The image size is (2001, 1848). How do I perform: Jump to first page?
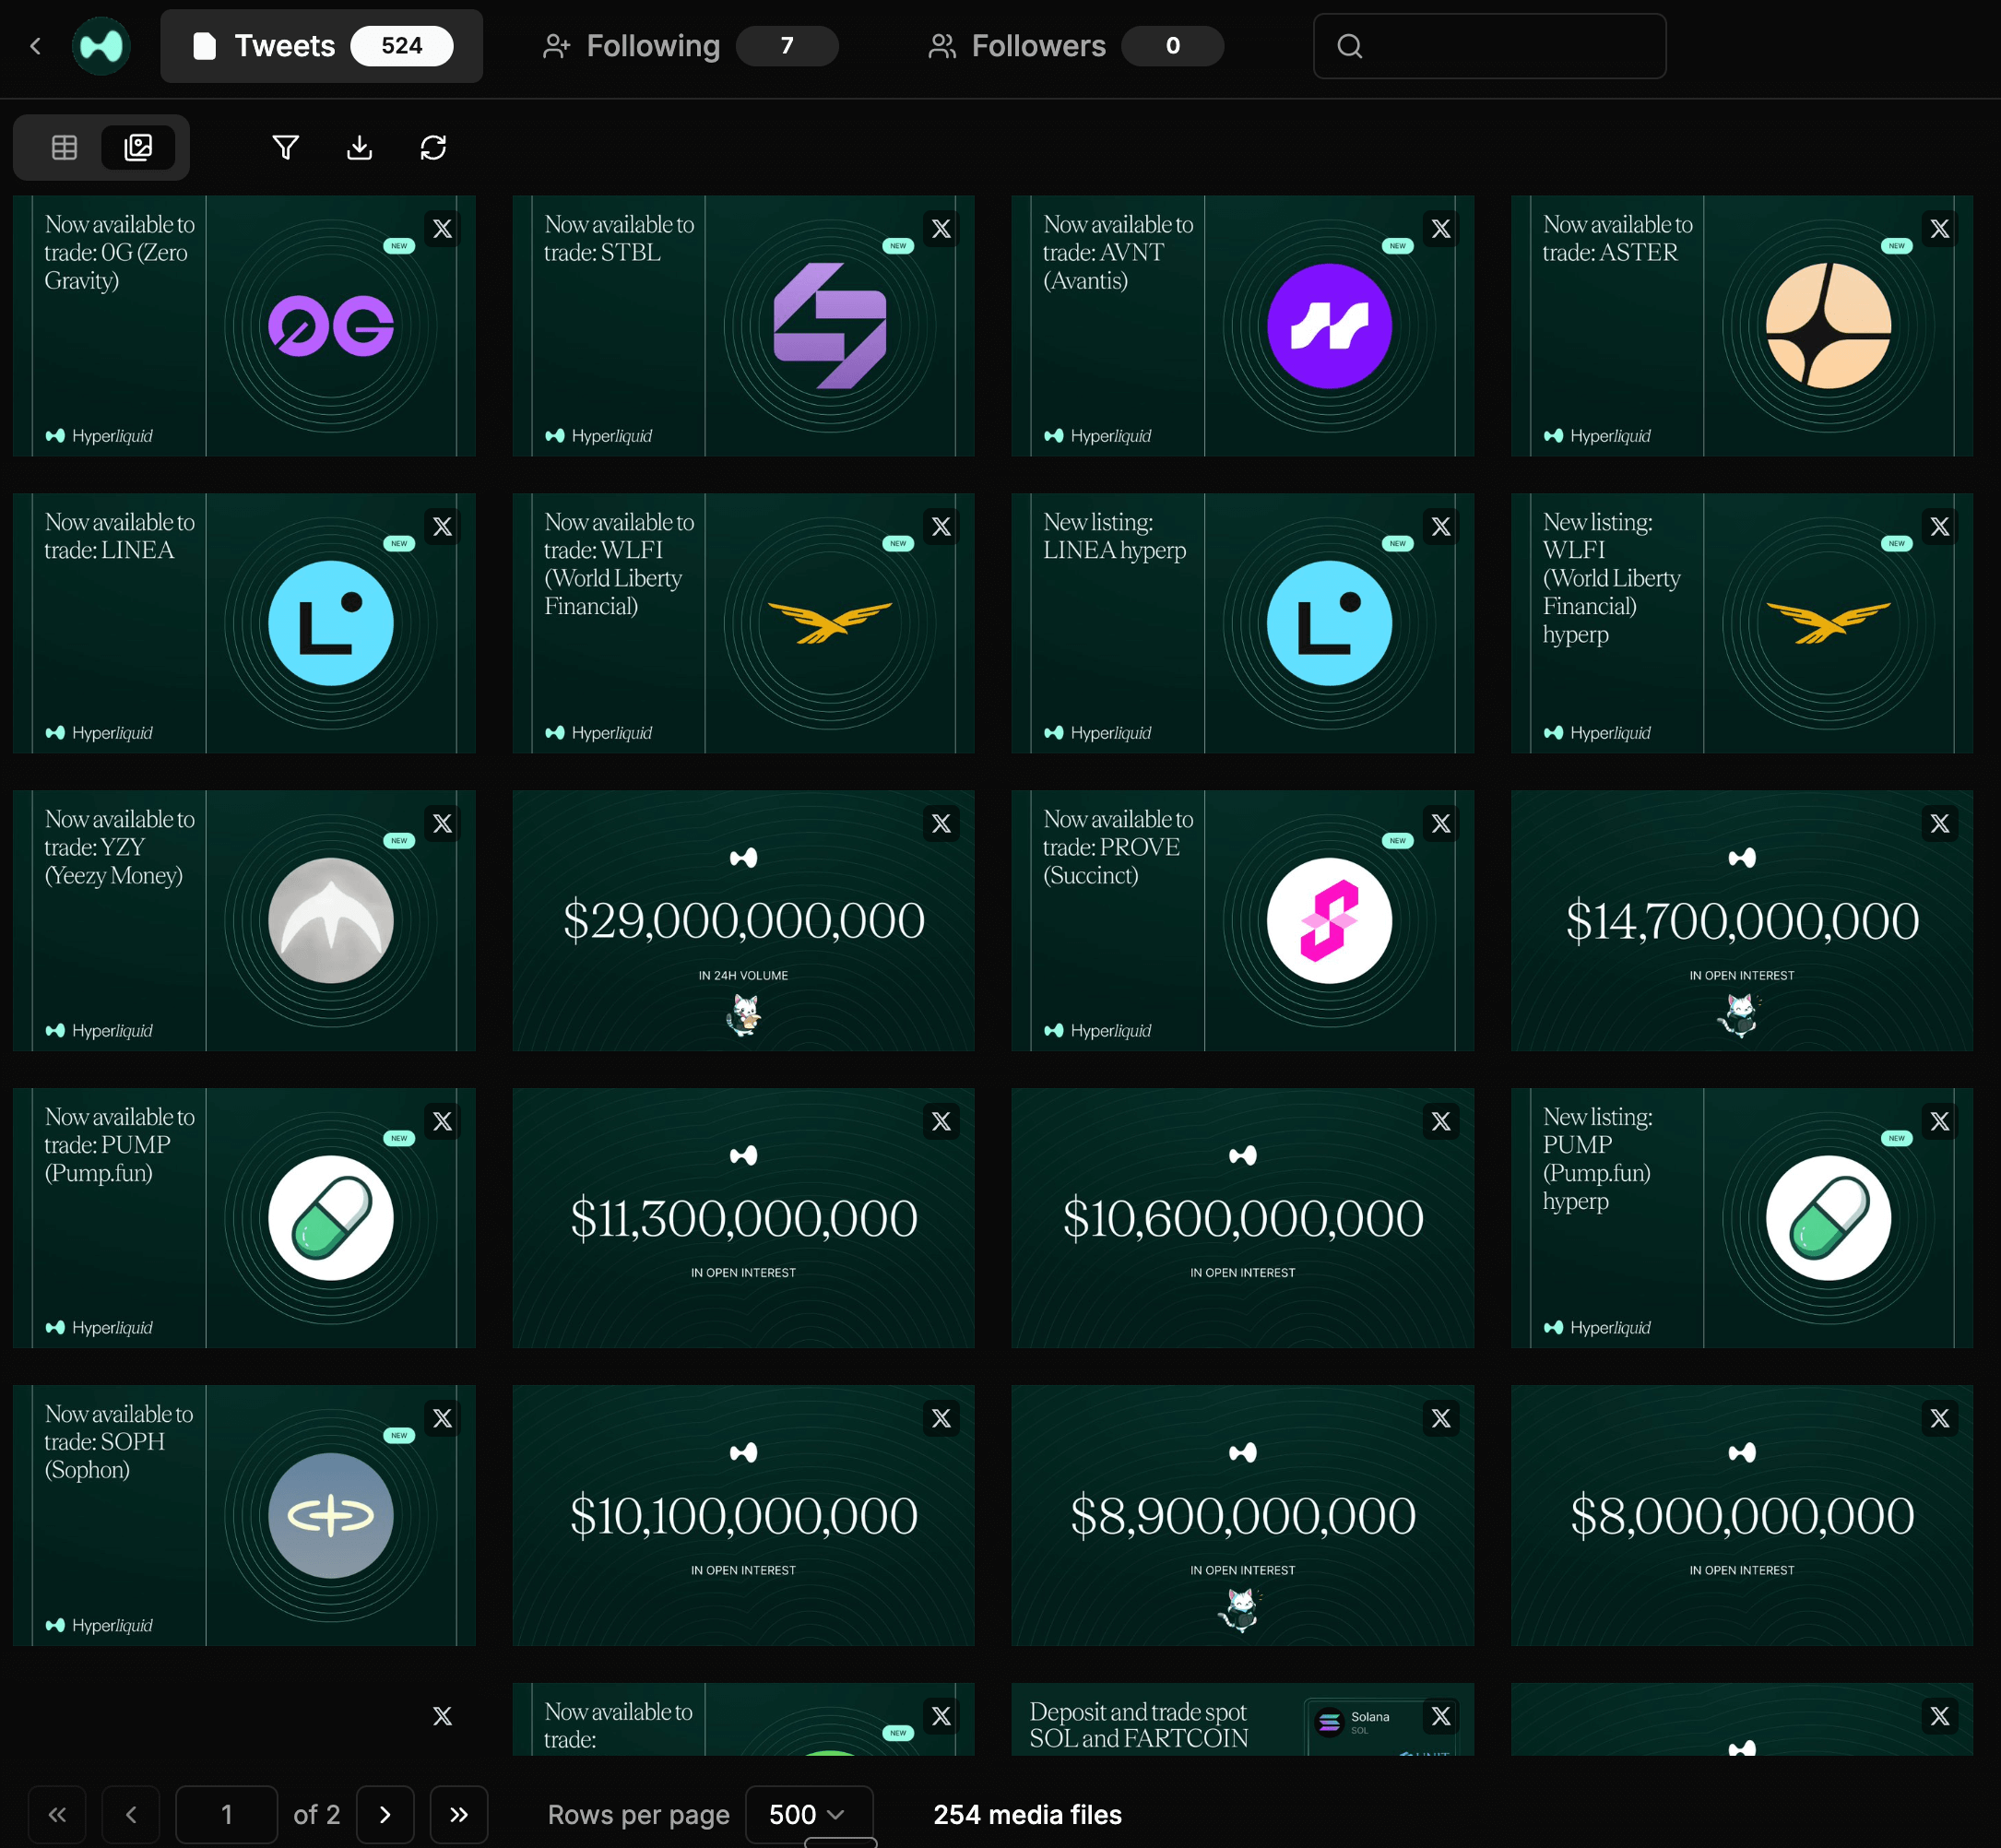pyautogui.click(x=57, y=1814)
